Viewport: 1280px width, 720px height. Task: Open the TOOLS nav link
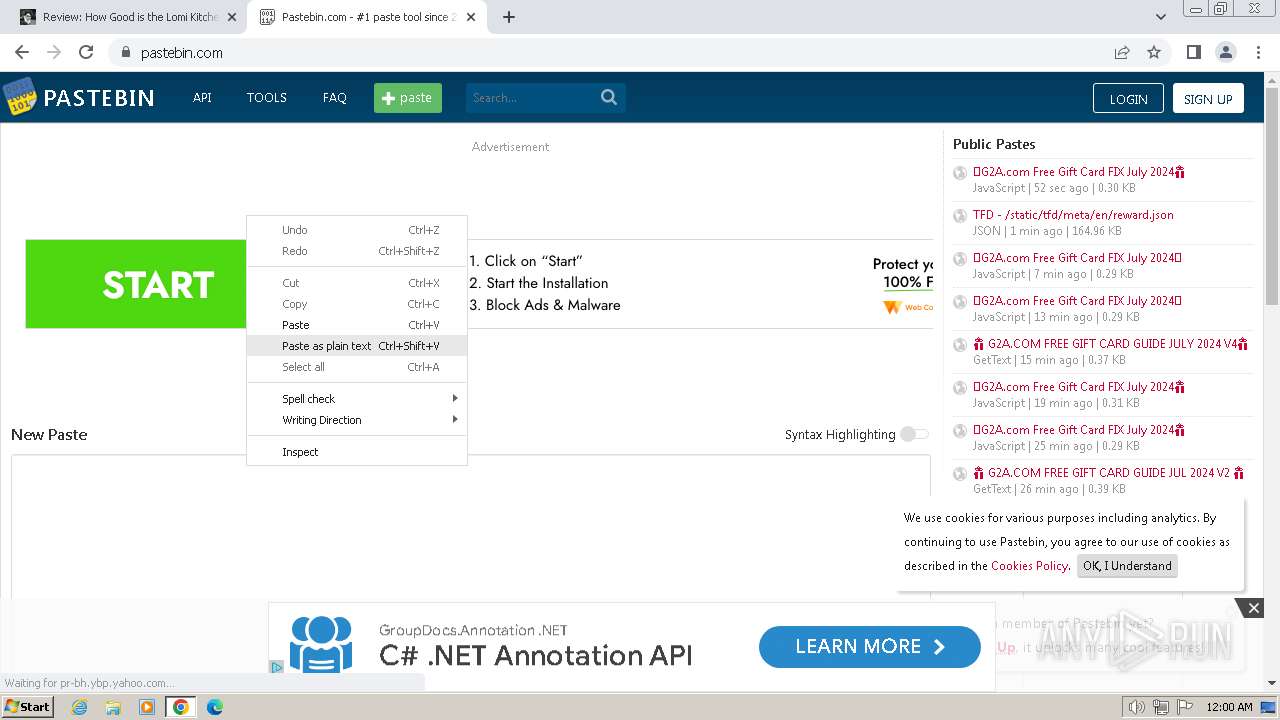click(267, 97)
